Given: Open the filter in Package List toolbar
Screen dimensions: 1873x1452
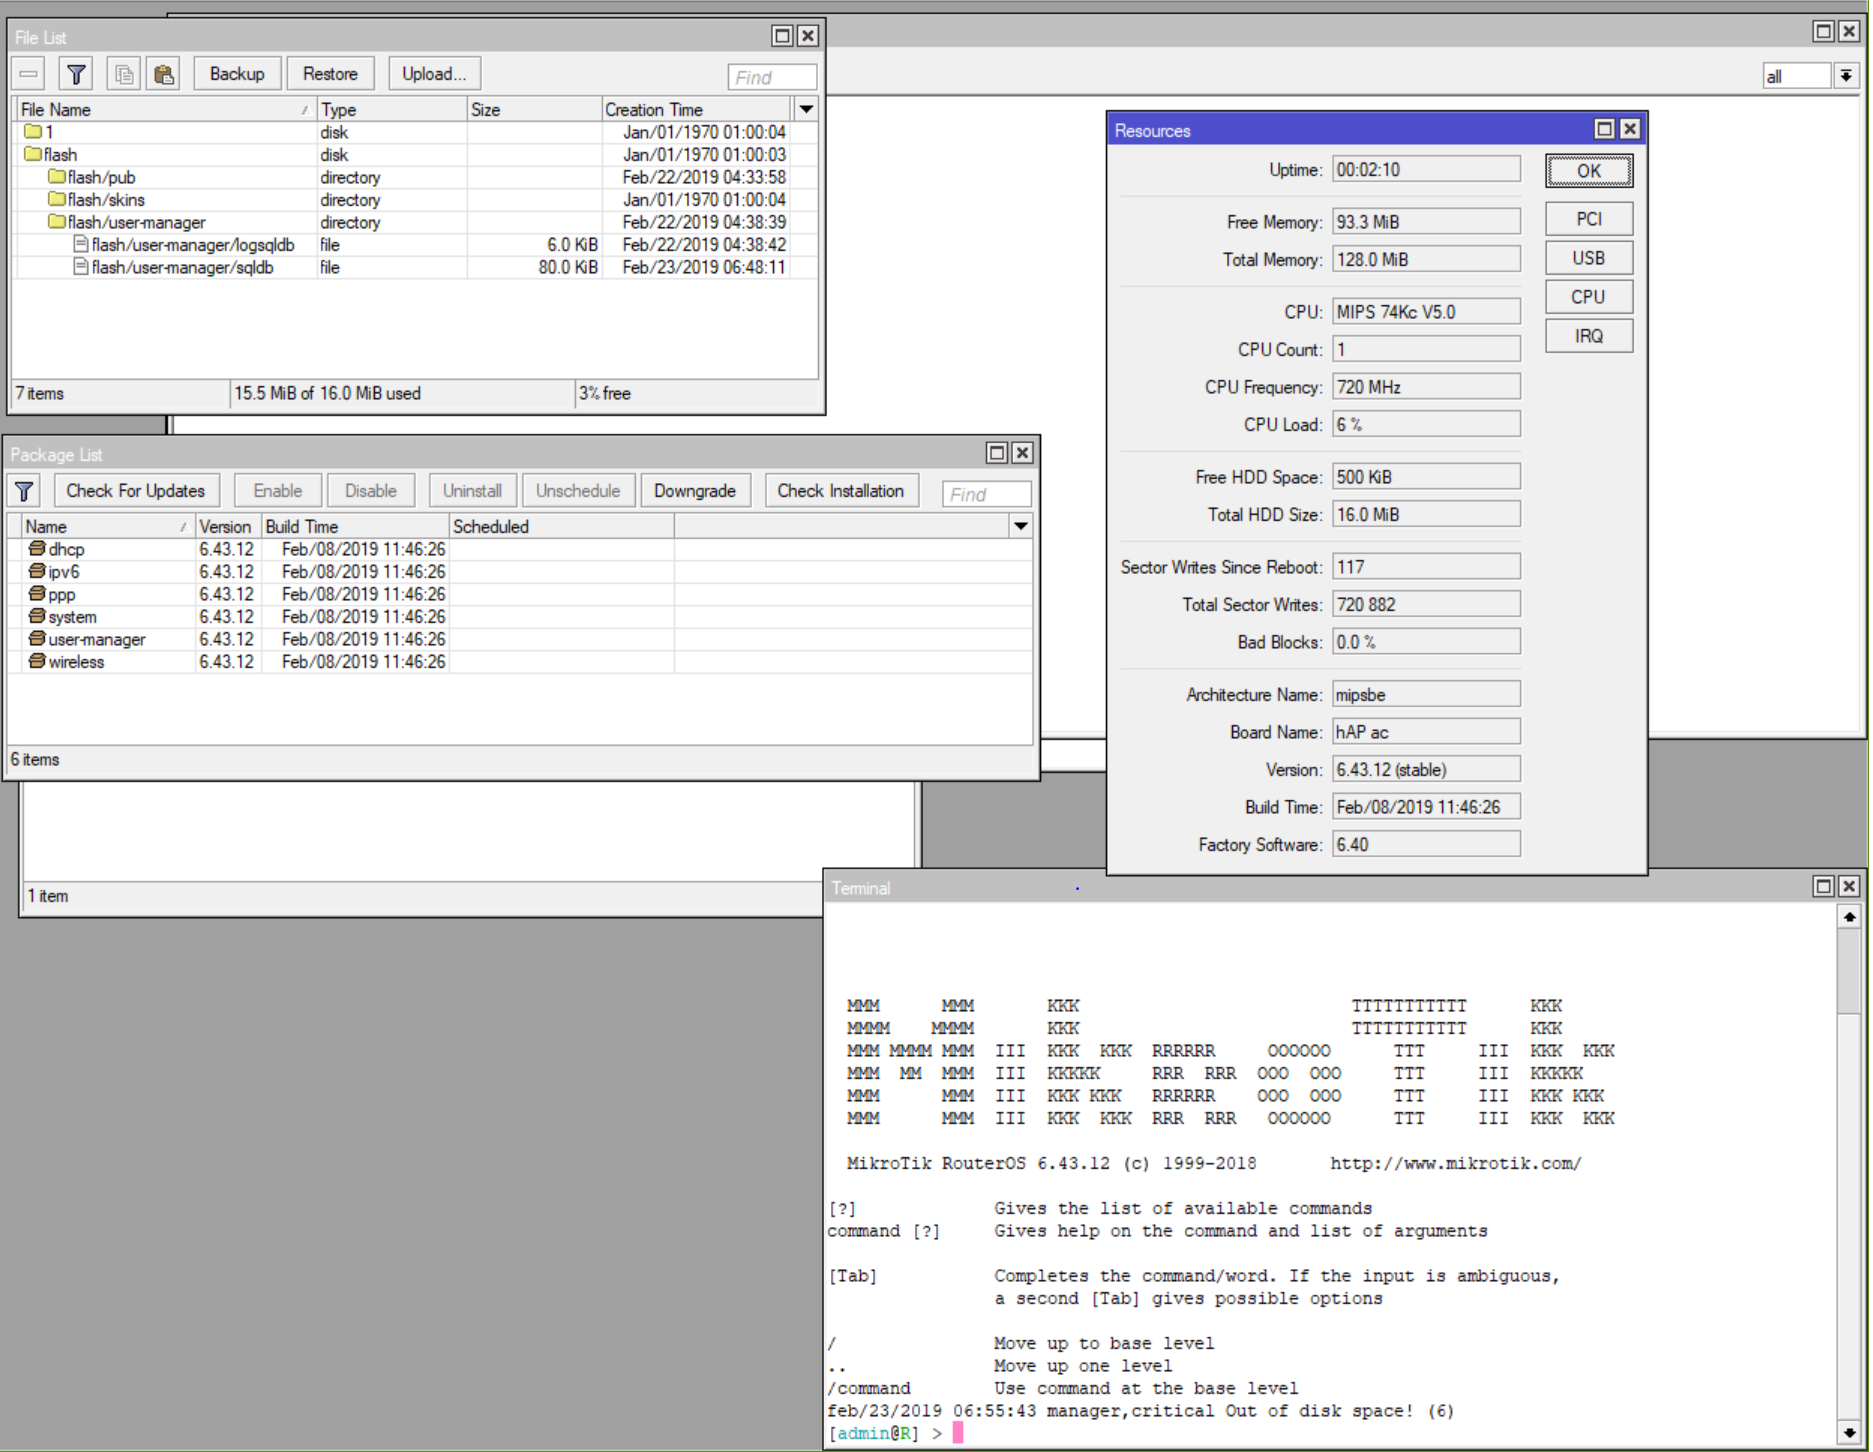Looking at the screenshot, I should coord(24,491).
